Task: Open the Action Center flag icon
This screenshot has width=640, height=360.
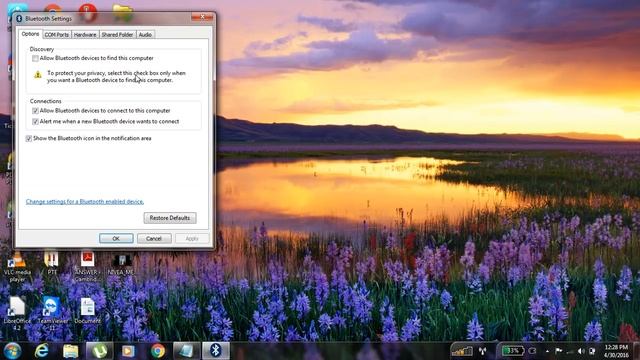Action: [x=558, y=351]
